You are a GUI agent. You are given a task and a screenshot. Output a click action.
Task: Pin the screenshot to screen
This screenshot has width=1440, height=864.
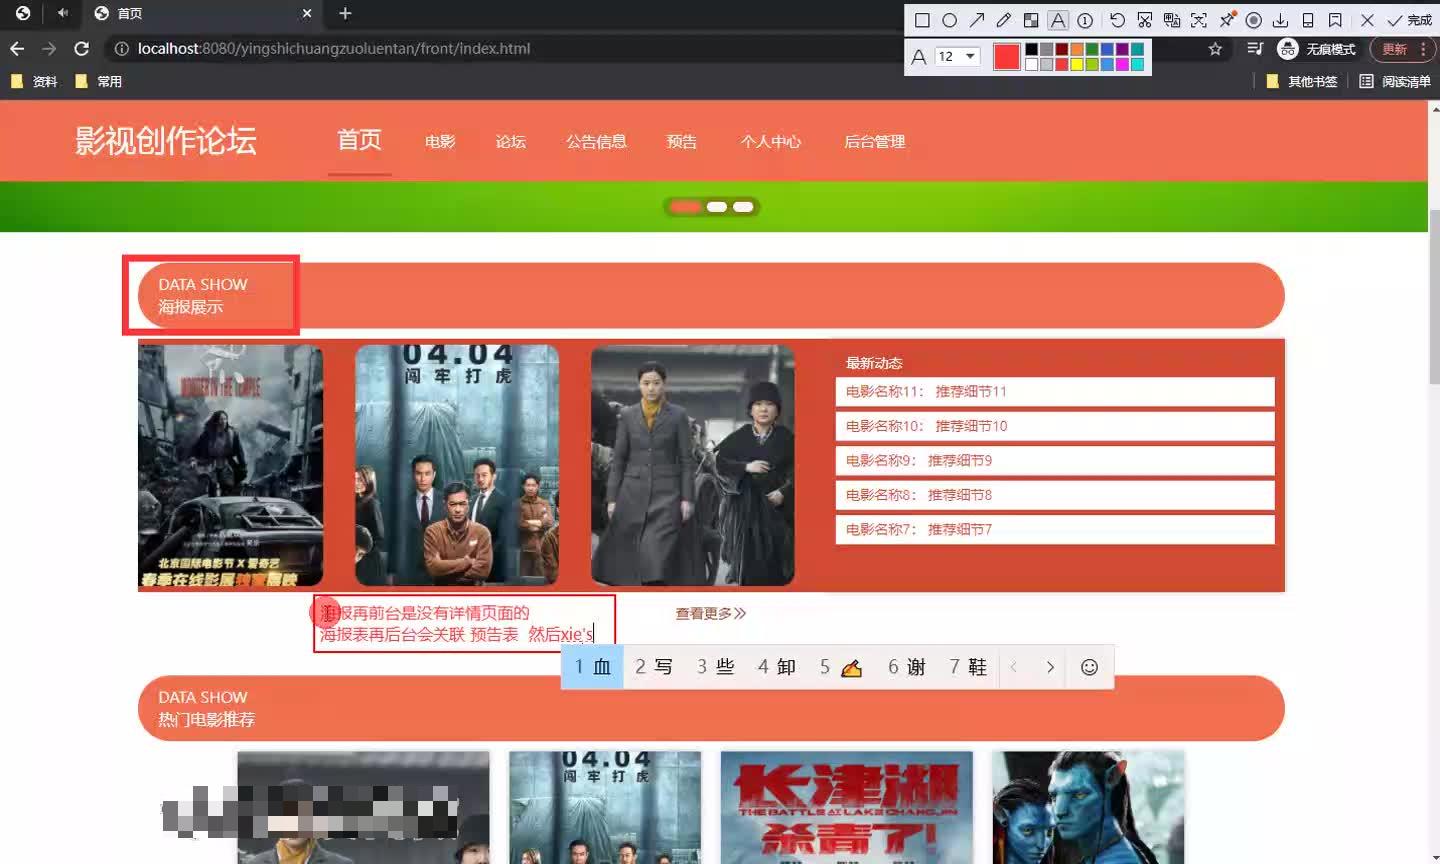pyautogui.click(x=1227, y=19)
